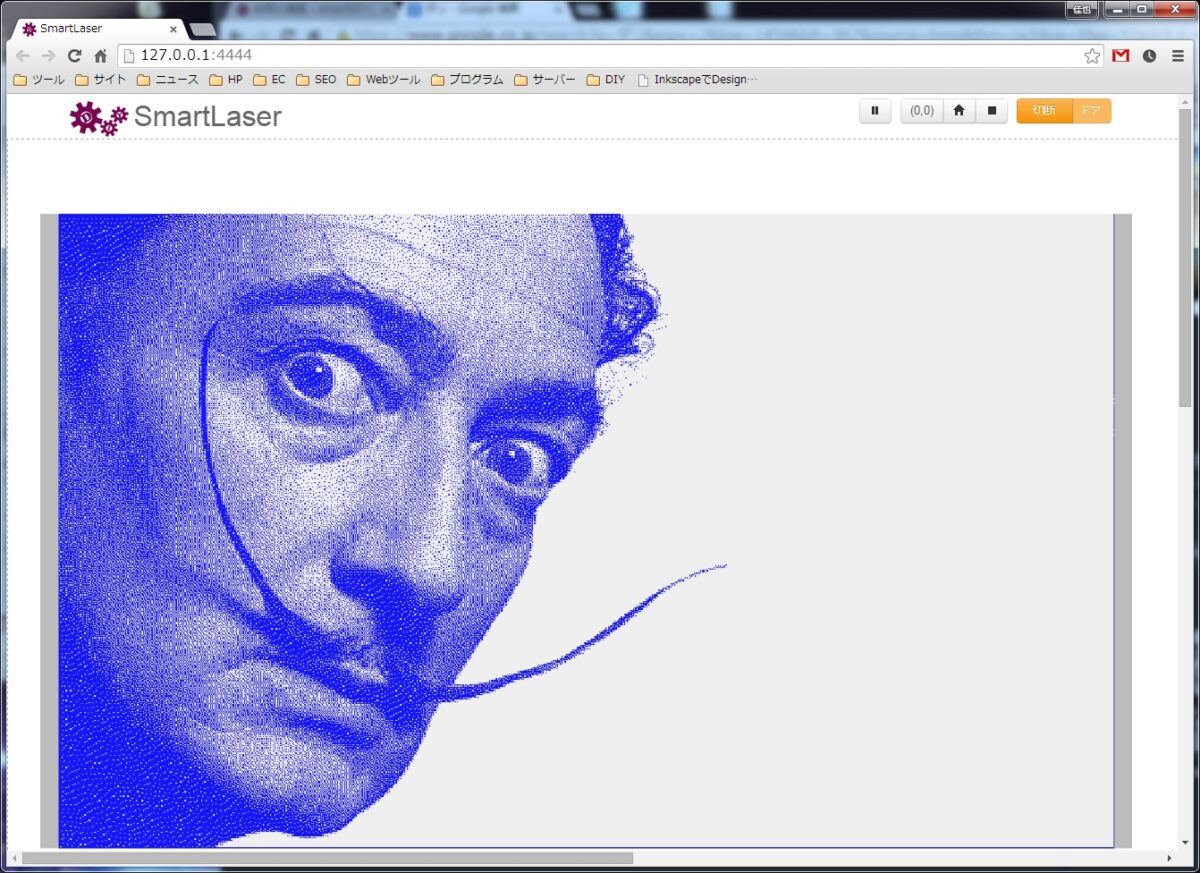
Task: Click the scroll-right arrow of horizontal scrollbar
Action: 1169,858
